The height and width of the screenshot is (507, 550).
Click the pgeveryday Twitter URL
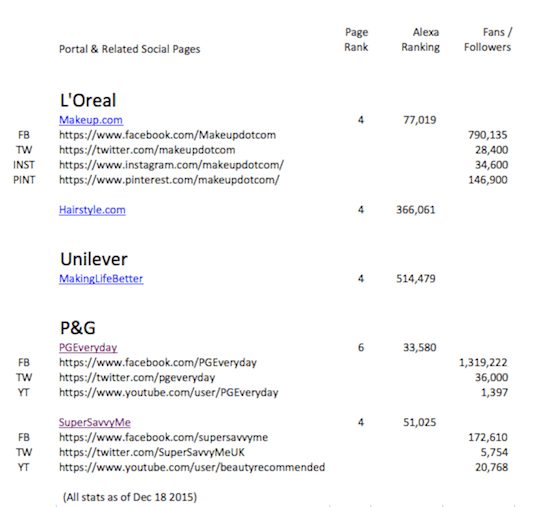(x=137, y=378)
